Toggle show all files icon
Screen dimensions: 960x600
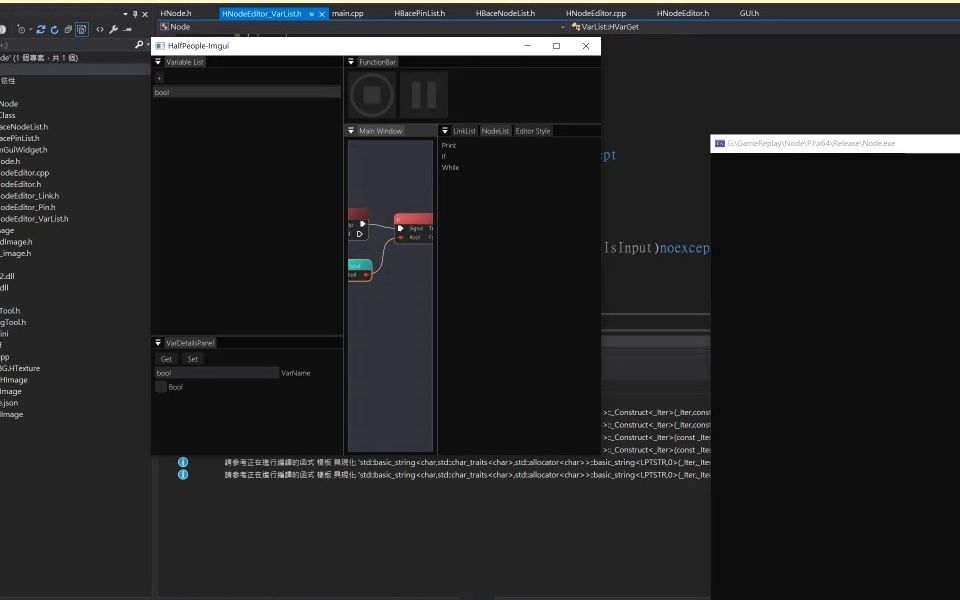(x=81, y=29)
